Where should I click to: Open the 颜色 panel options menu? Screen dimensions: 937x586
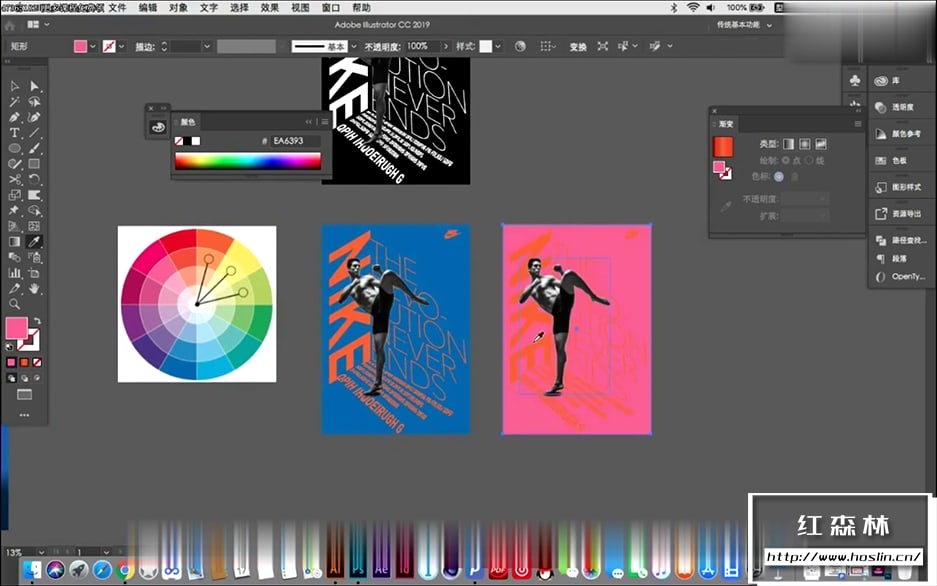[324, 121]
